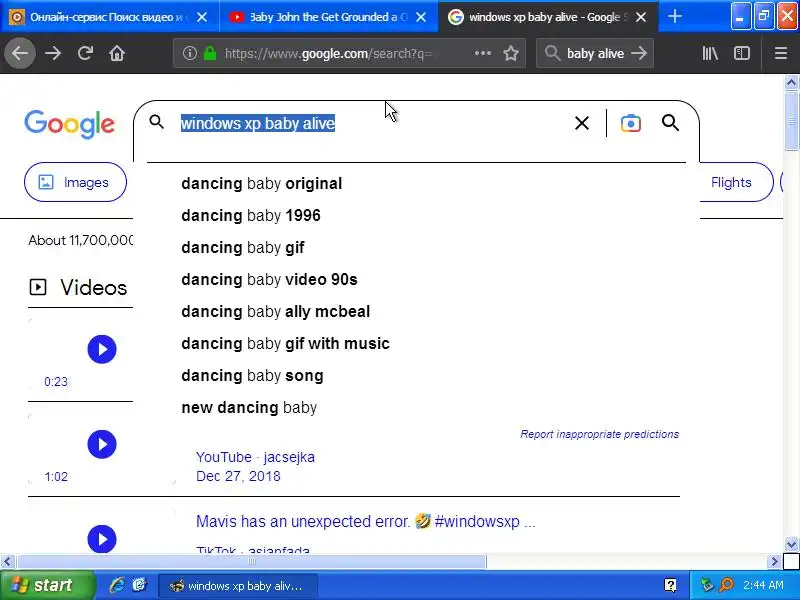This screenshot has height=600, width=800.
Task: Click Report inappropriate predictions link
Action: click(x=599, y=434)
